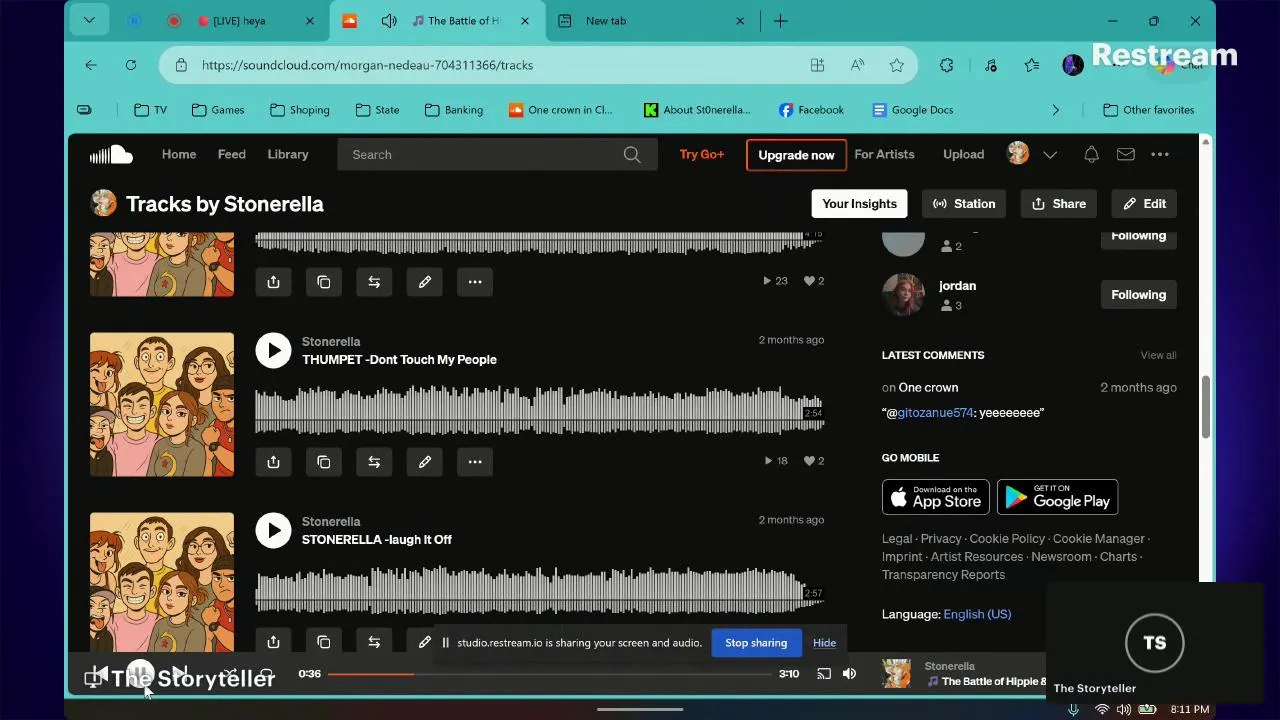Screen dimensions: 1280x720
Task: Open the Banking favorites folder
Action: [454, 110]
